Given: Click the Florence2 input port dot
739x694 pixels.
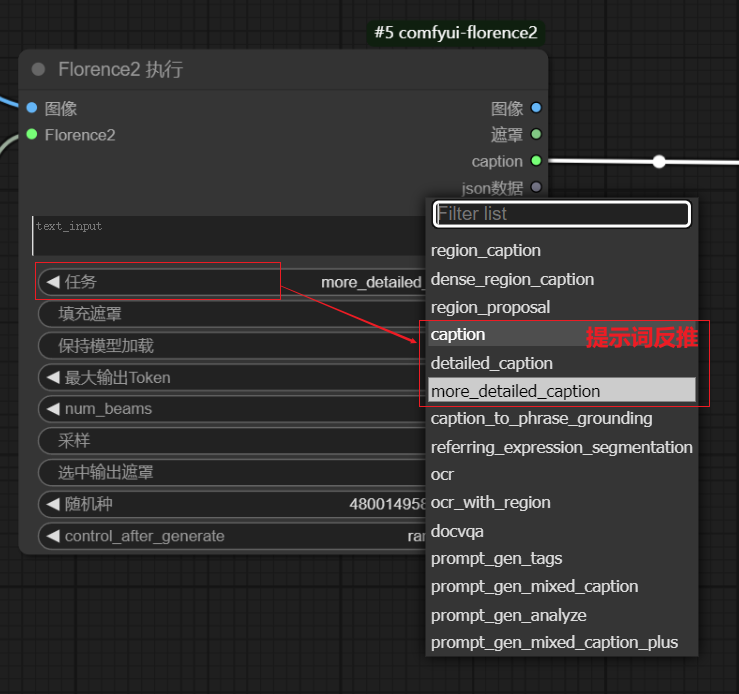Looking at the screenshot, I should (x=32, y=134).
